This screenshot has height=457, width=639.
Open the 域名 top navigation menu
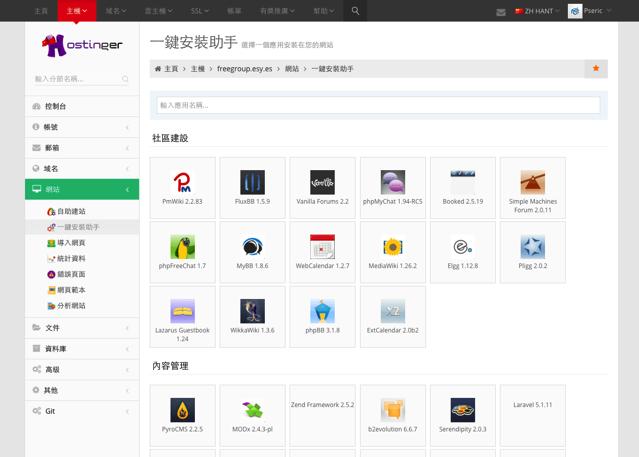coord(116,11)
